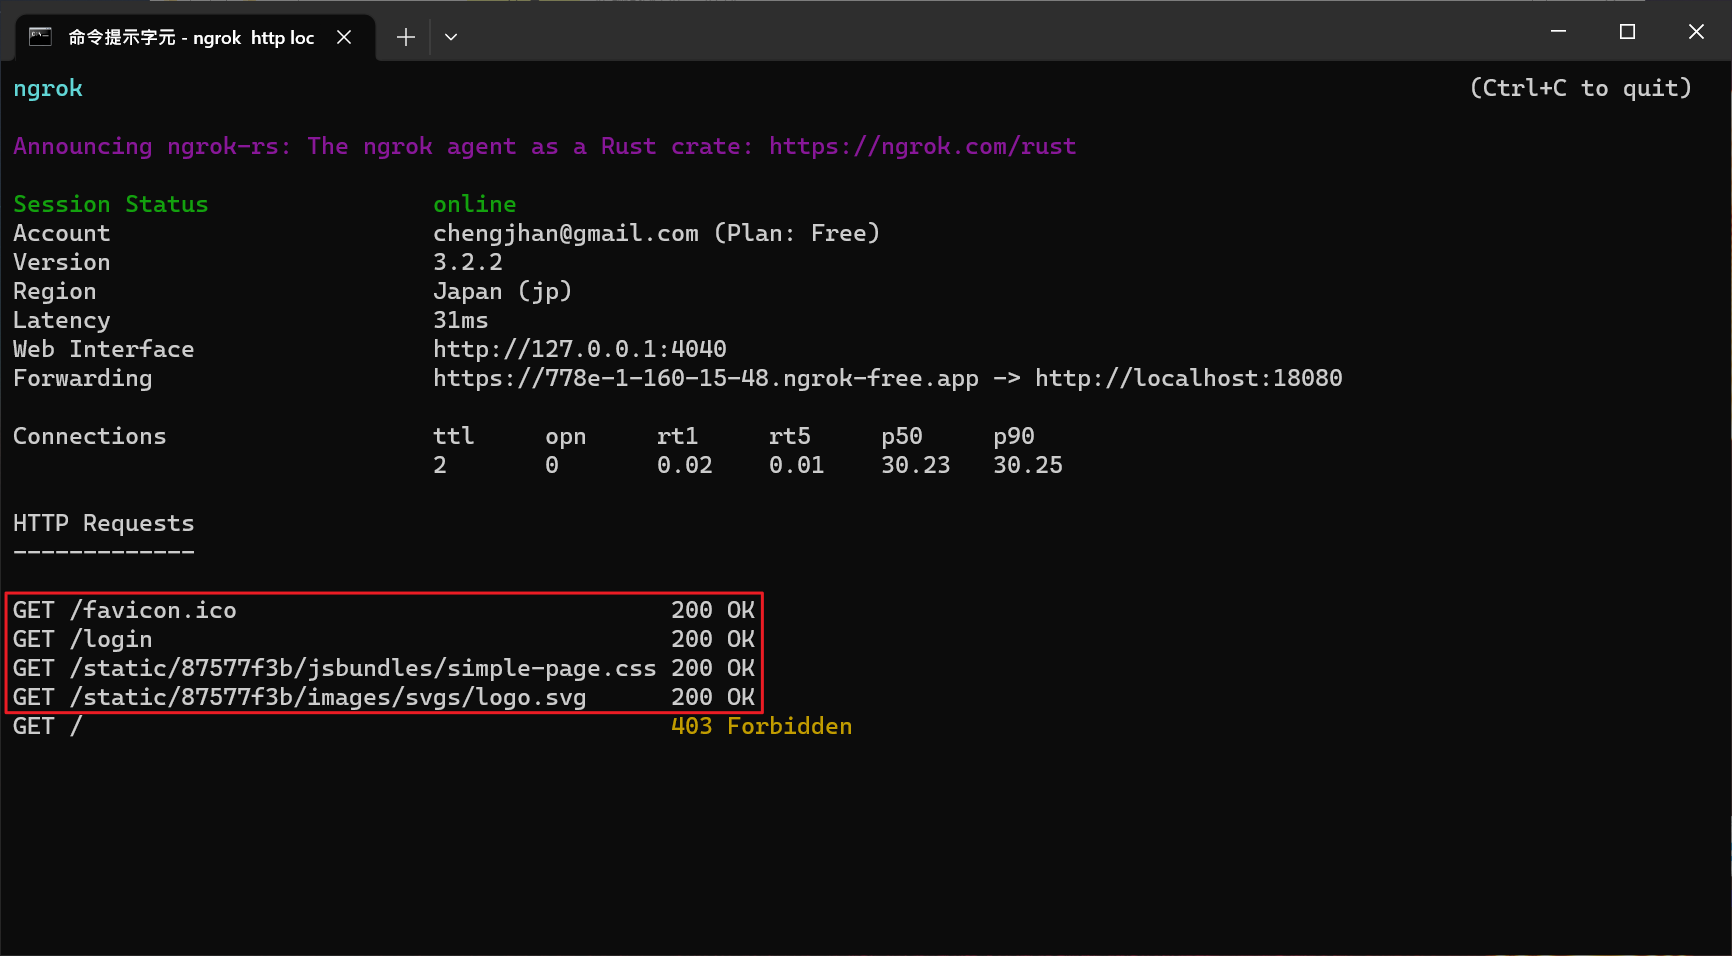Click the Ctrl+C to quit hint

pyautogui.click(x=1581, y=88)
